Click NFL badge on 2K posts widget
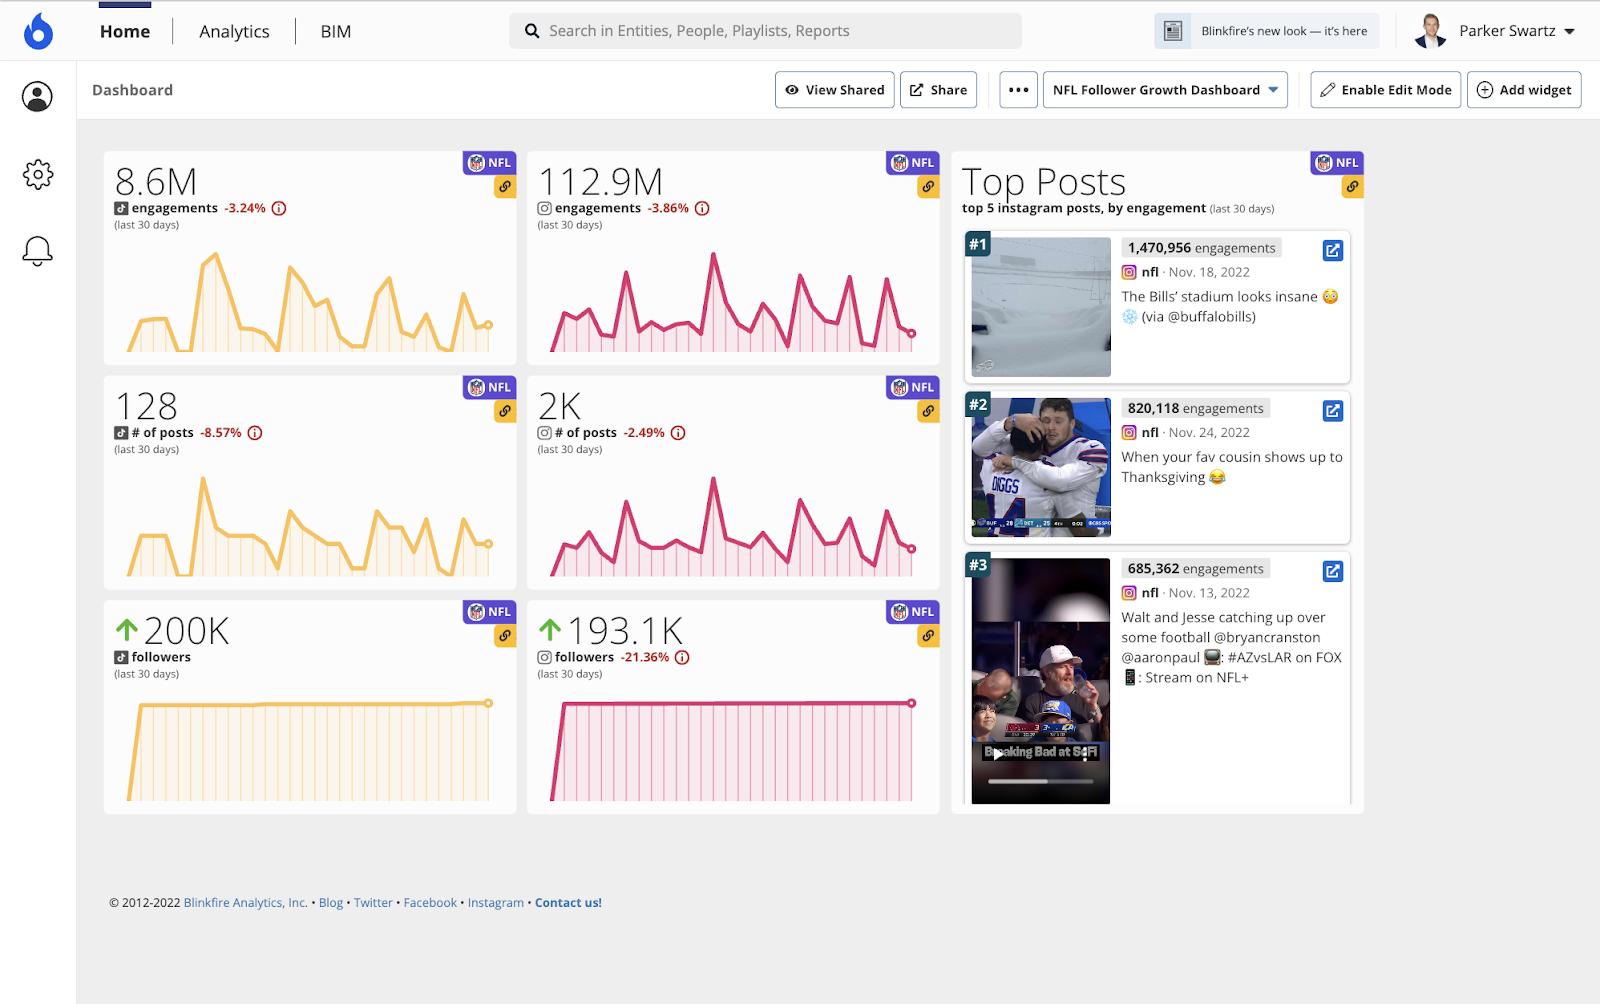The image size is (1600, 1004). pos(913,387)
